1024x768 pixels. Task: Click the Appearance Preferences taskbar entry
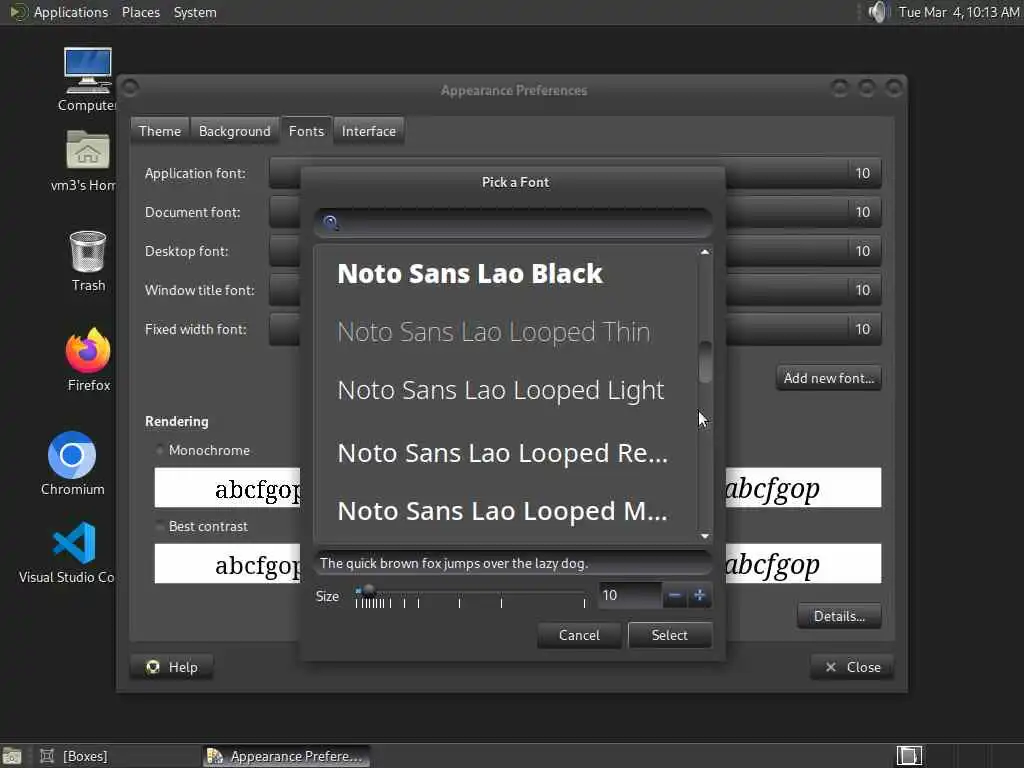286,756
